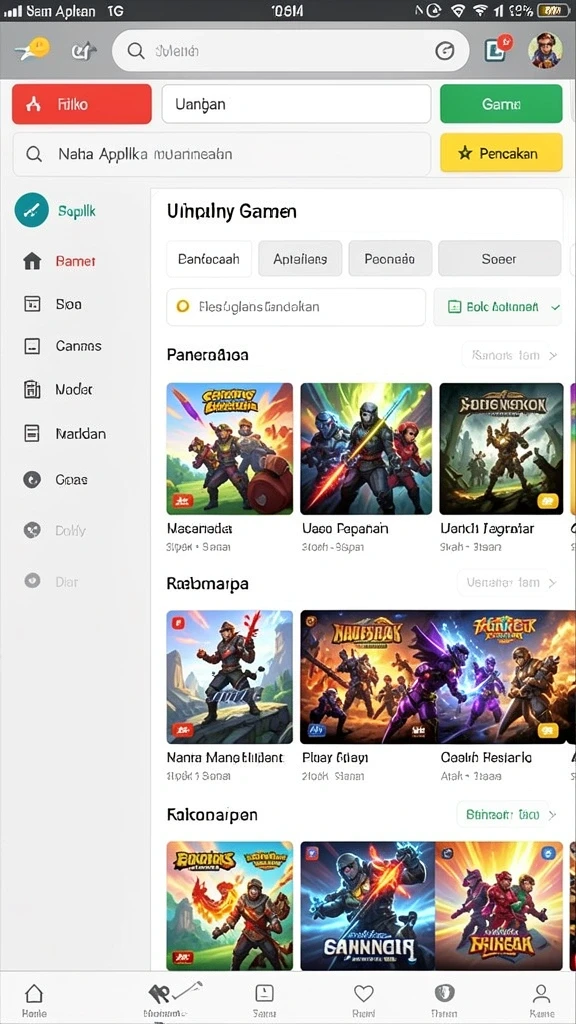Click the yellow Pencakan star button
Screen dimensions: 576x1024
501,153
